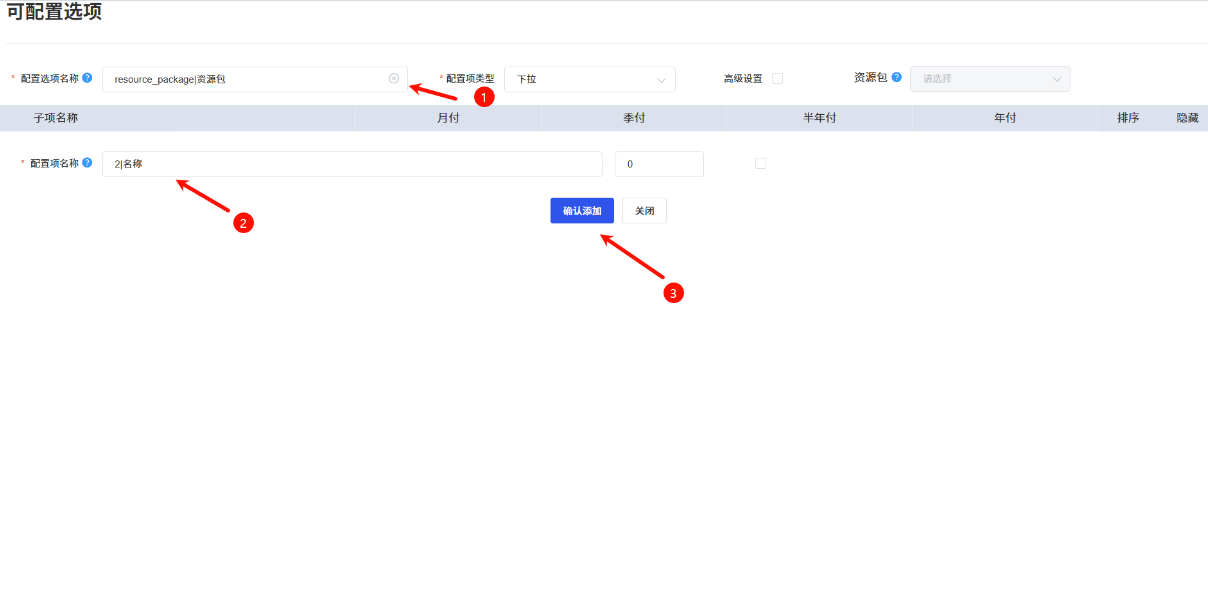Click the 确认添加 confirm button
The height and width of the screenshot is (601, 1208).
[x=581, y=210]
